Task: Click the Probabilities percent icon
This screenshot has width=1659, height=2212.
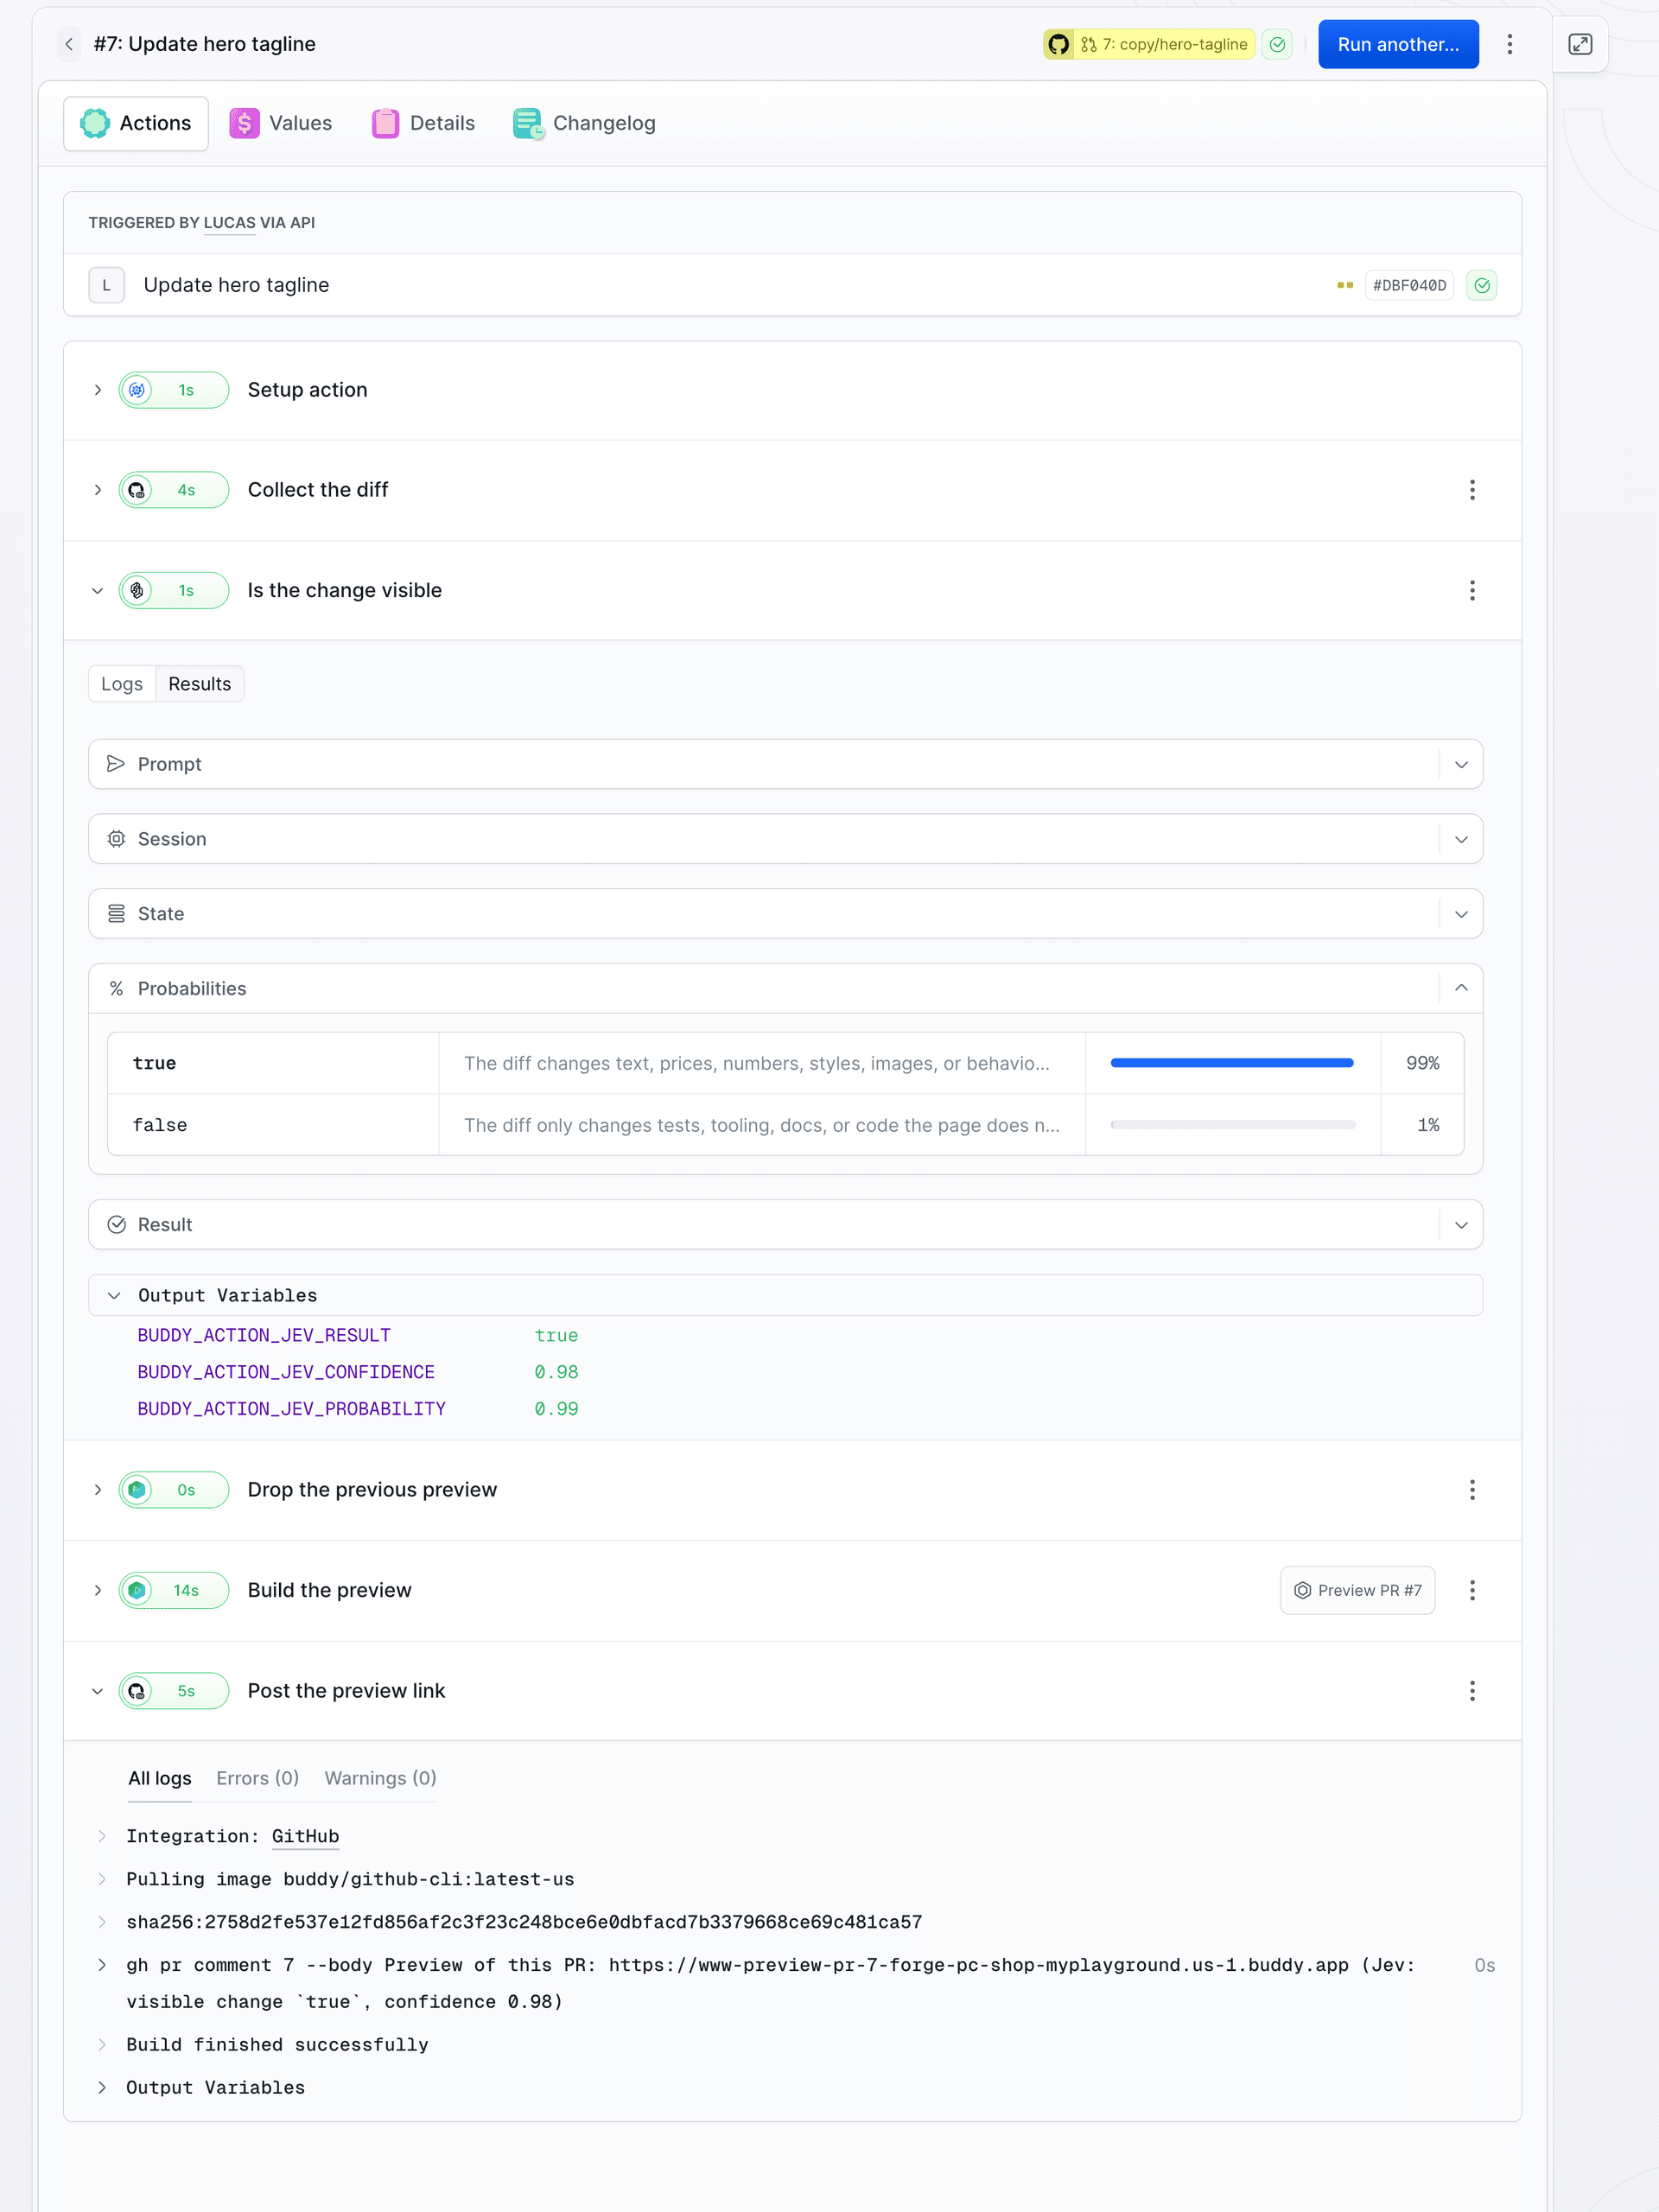Action: coord(116,989)
